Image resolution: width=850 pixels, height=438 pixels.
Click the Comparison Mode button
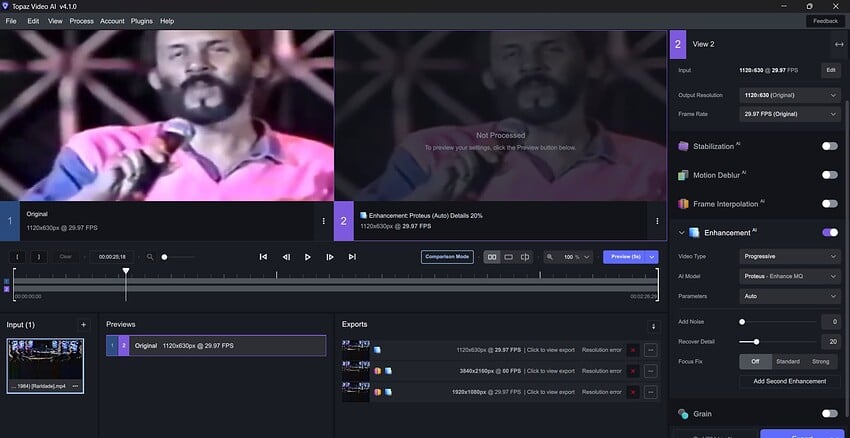(447, 257)
